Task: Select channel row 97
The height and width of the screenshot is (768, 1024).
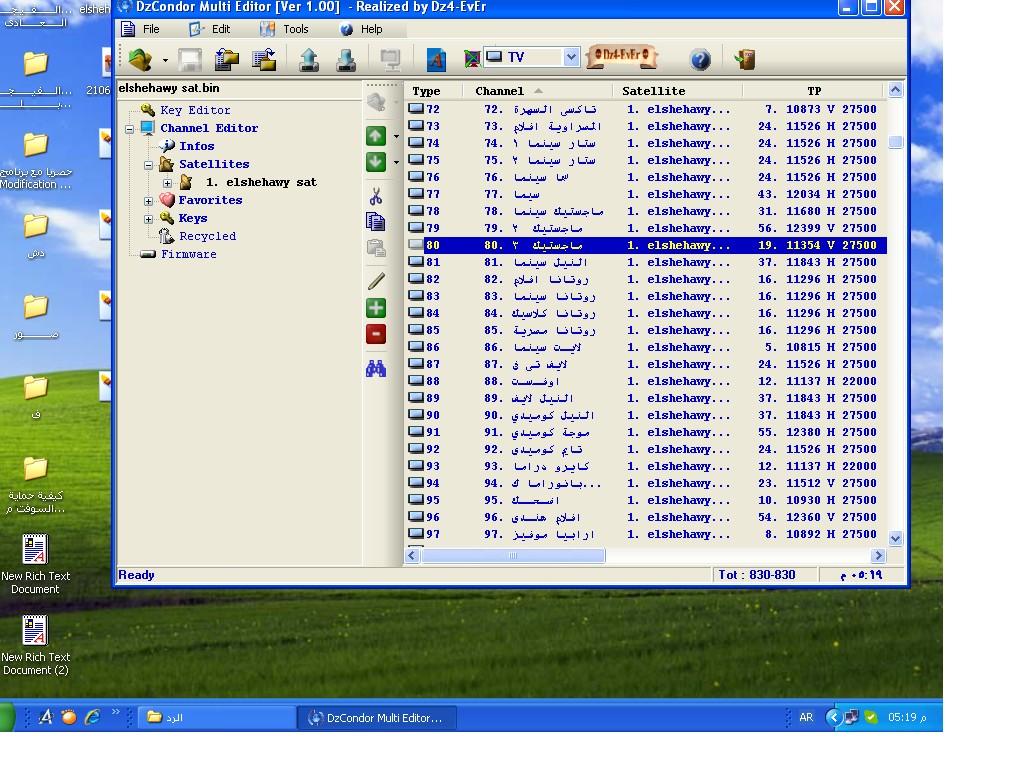Action: click(x=646, y=534)
